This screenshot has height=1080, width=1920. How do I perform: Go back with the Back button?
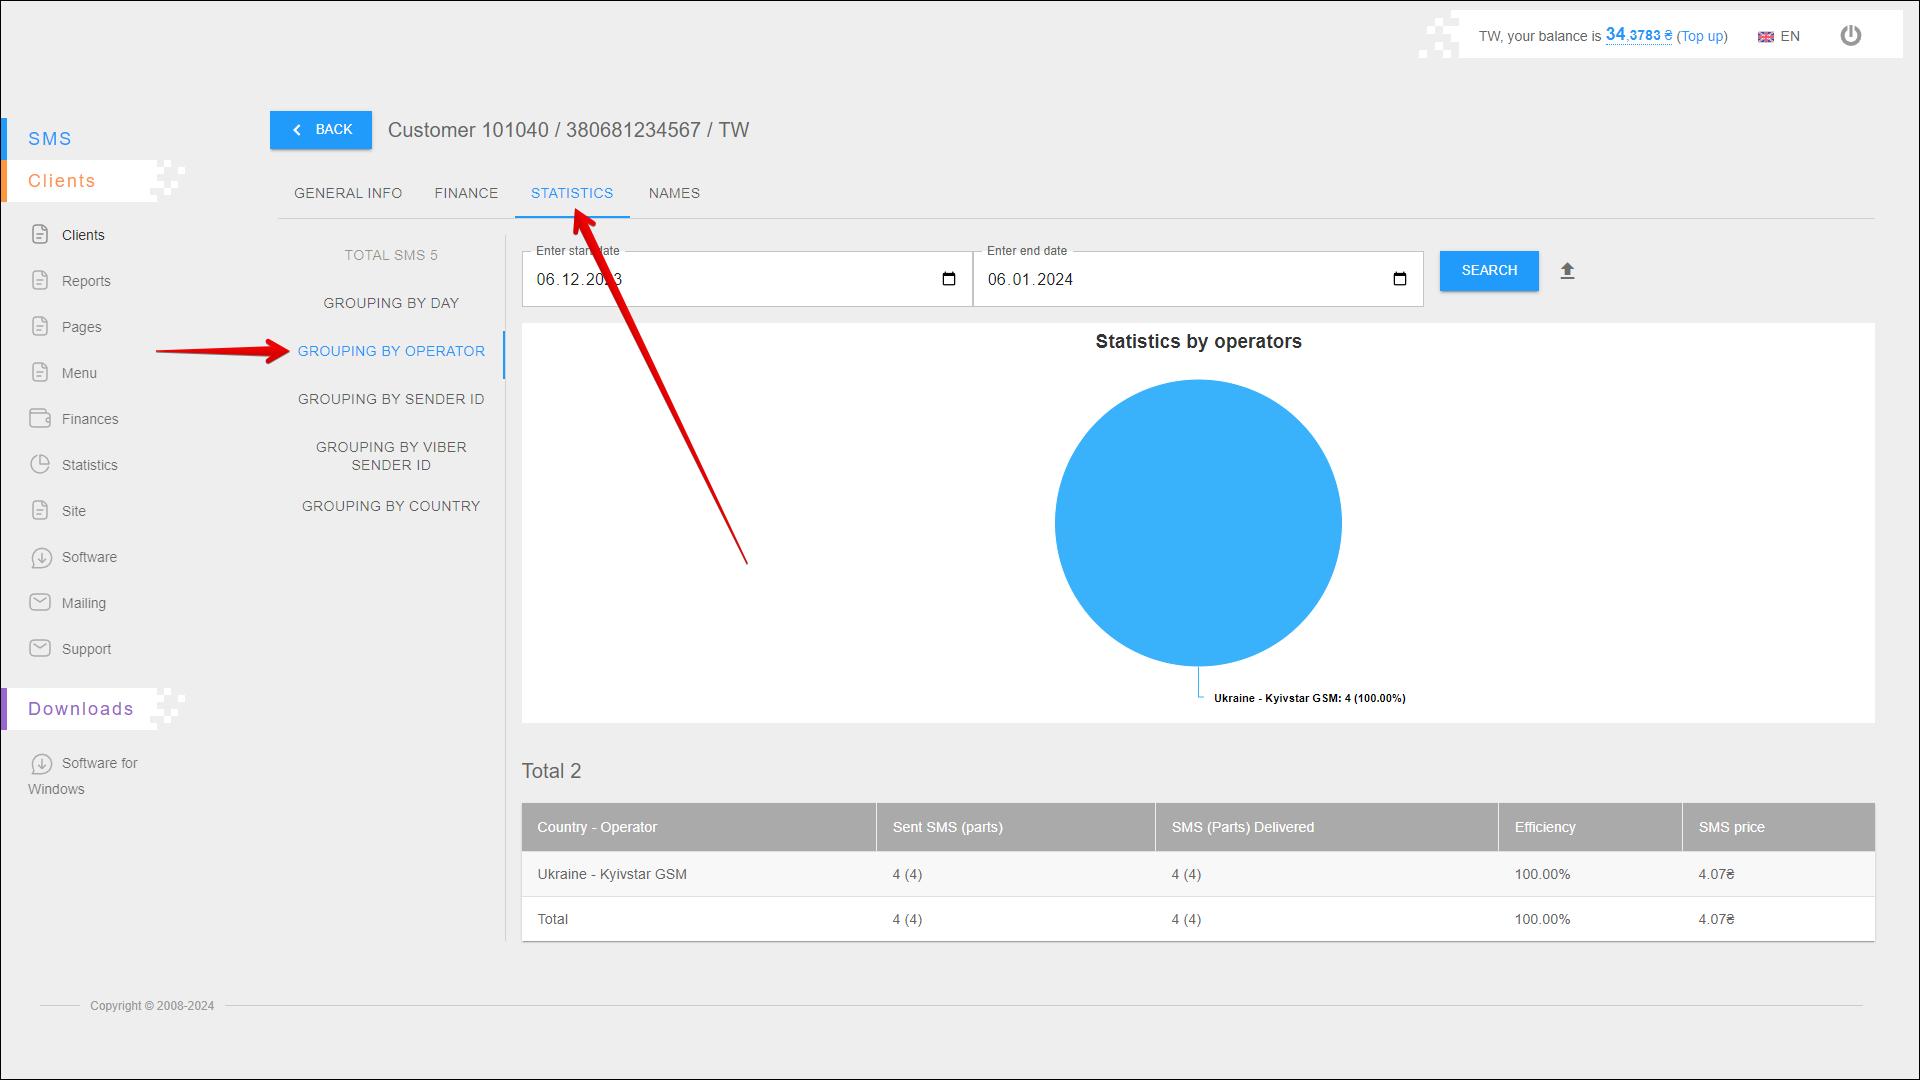pyautogui.click(x=321, y=130)
